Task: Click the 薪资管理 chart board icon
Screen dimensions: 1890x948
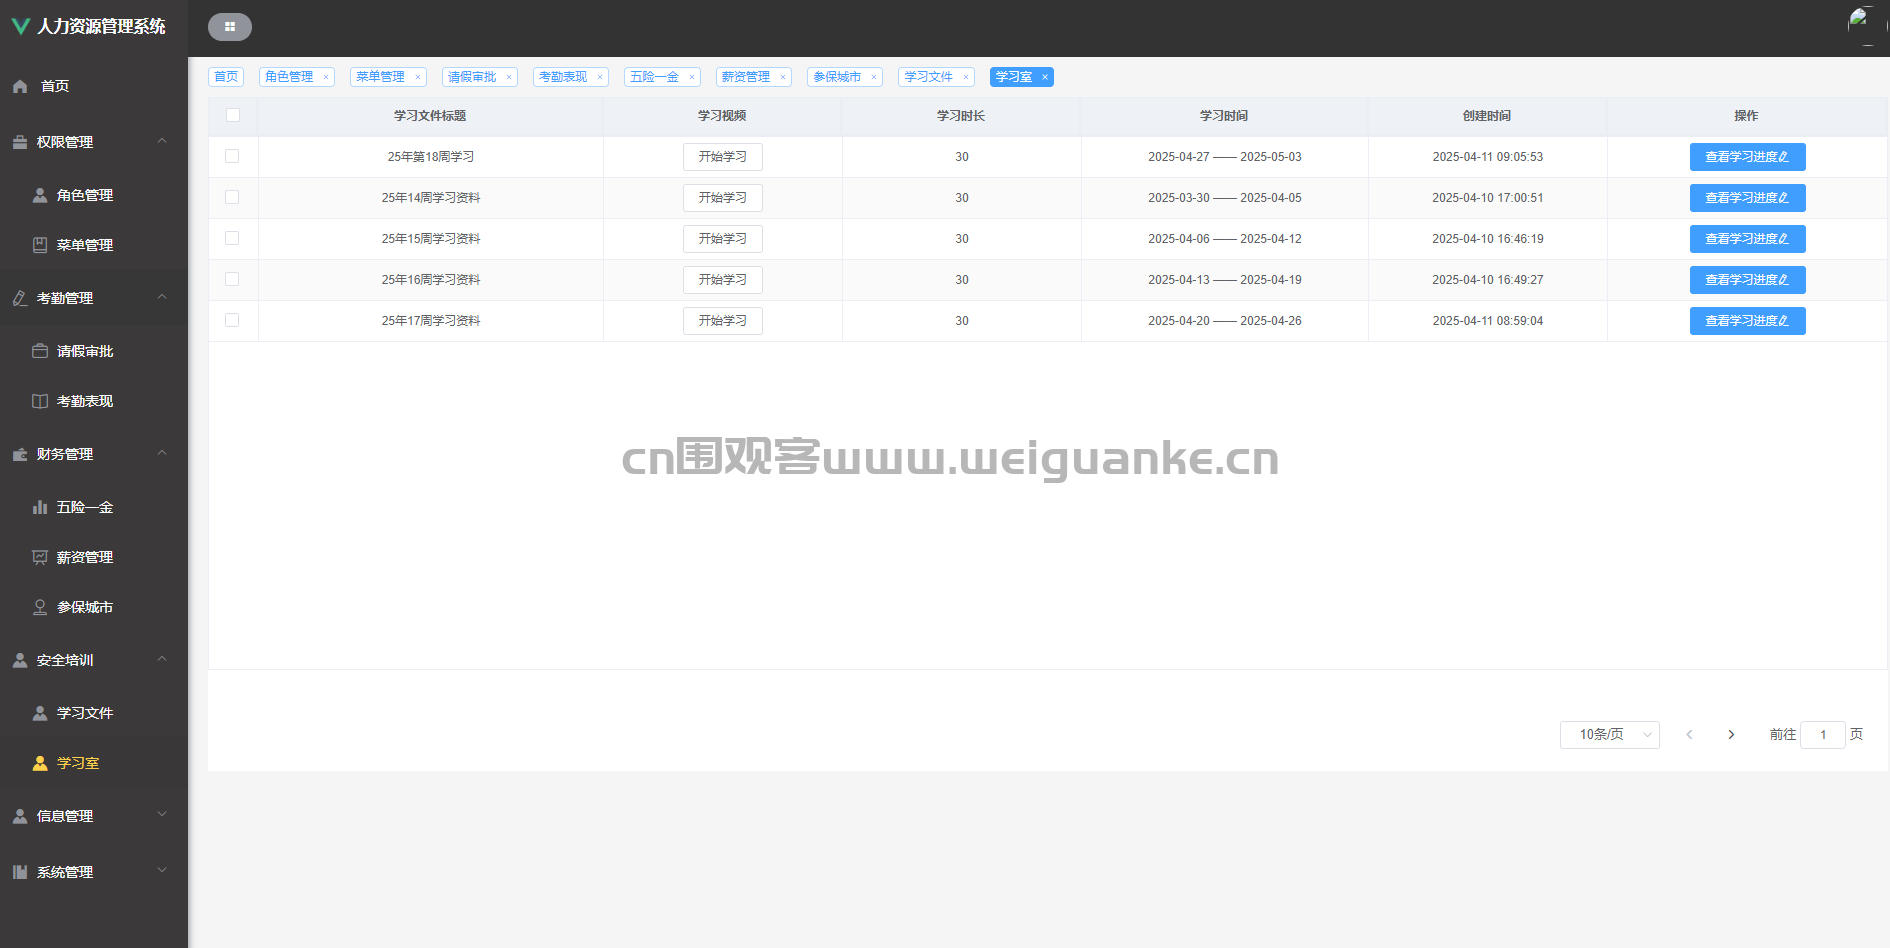Action: 40,557
